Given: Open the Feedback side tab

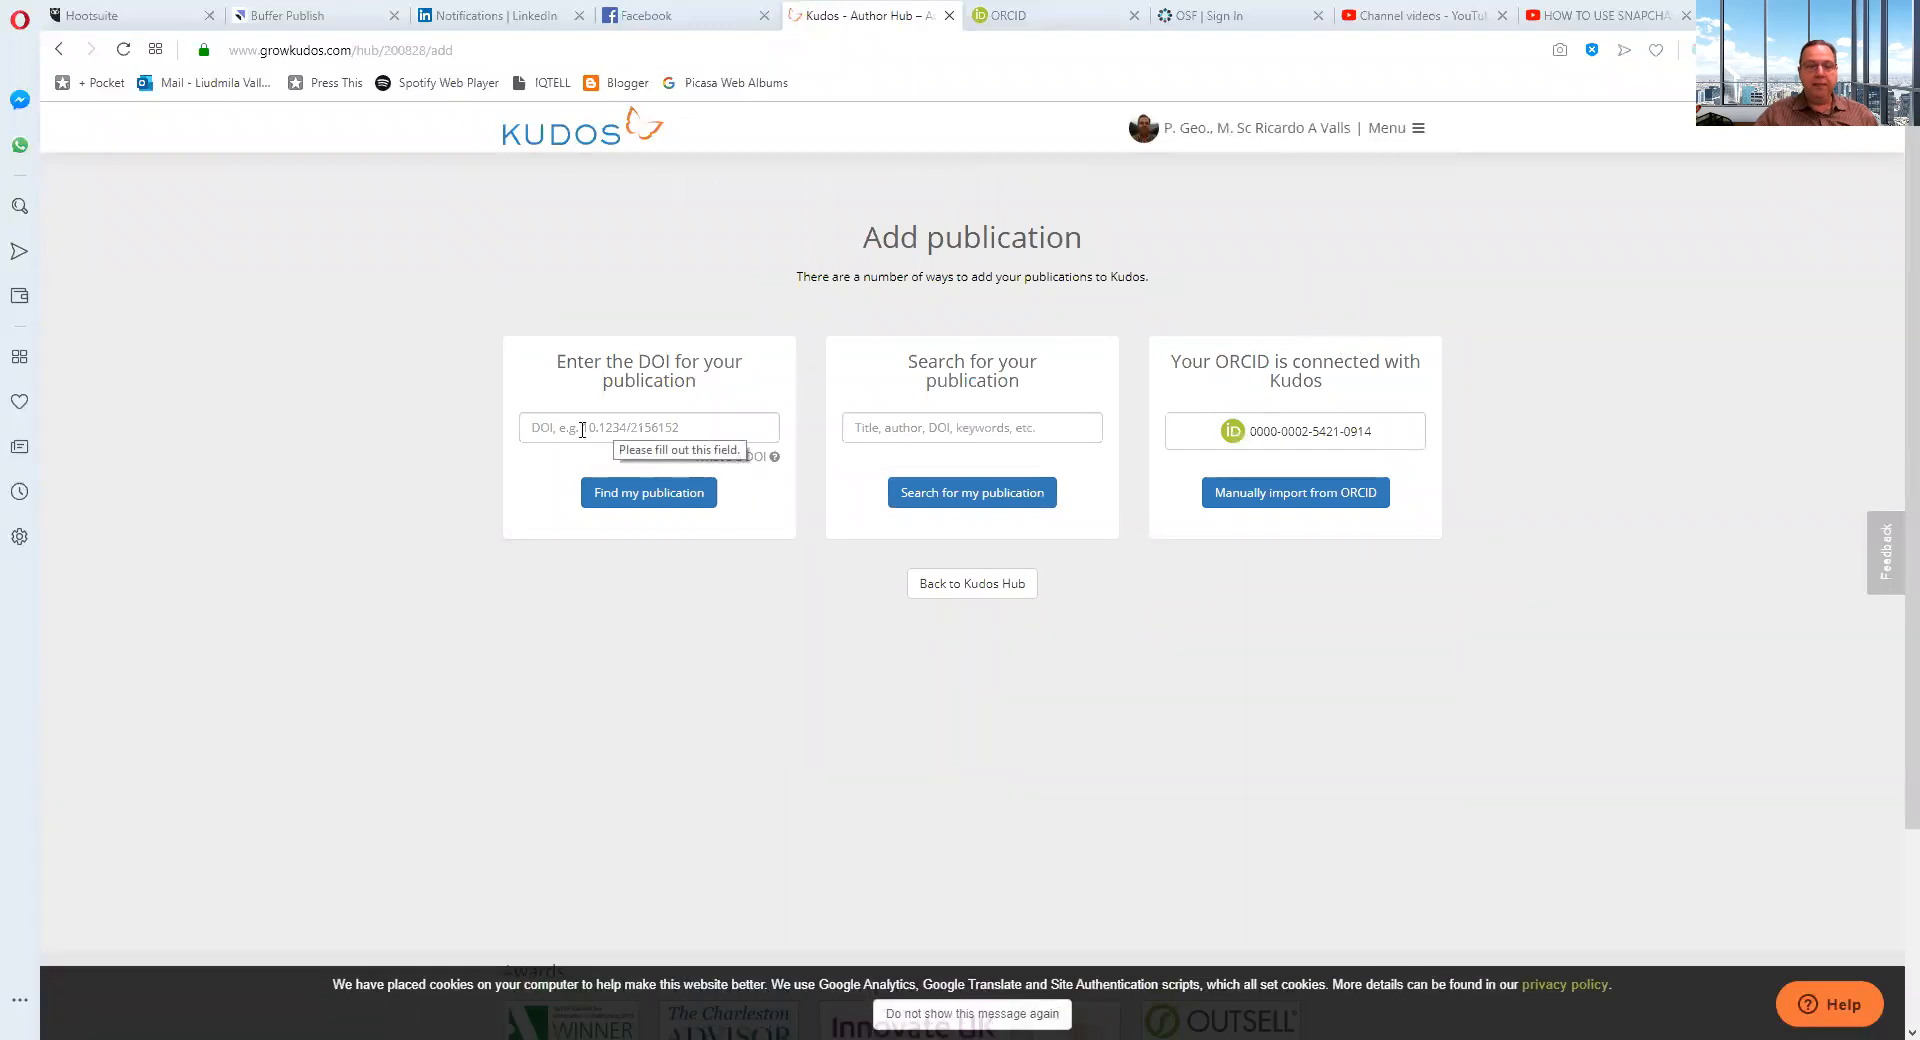Looking at the screenshot, I should click(x=1886, y=553).
